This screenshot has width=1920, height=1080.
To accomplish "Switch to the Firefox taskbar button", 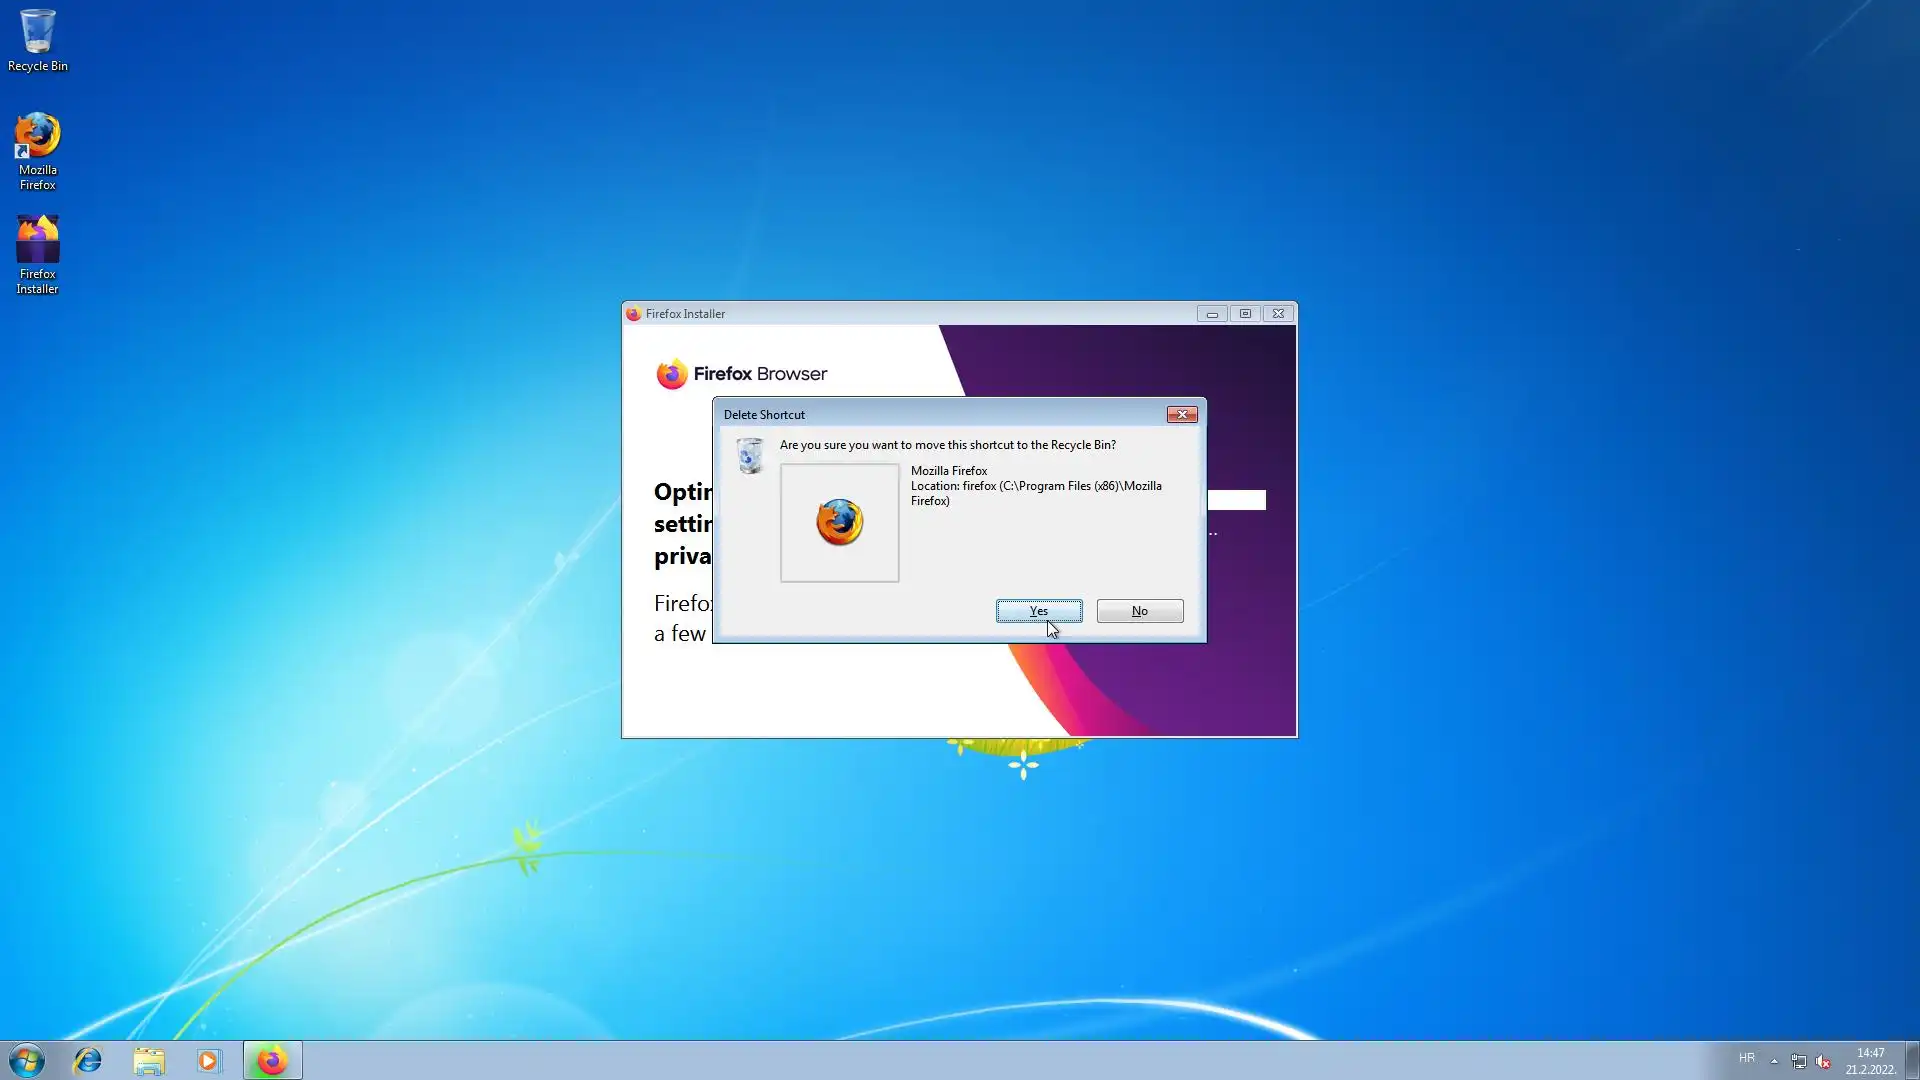I will tap(272, 1060).
